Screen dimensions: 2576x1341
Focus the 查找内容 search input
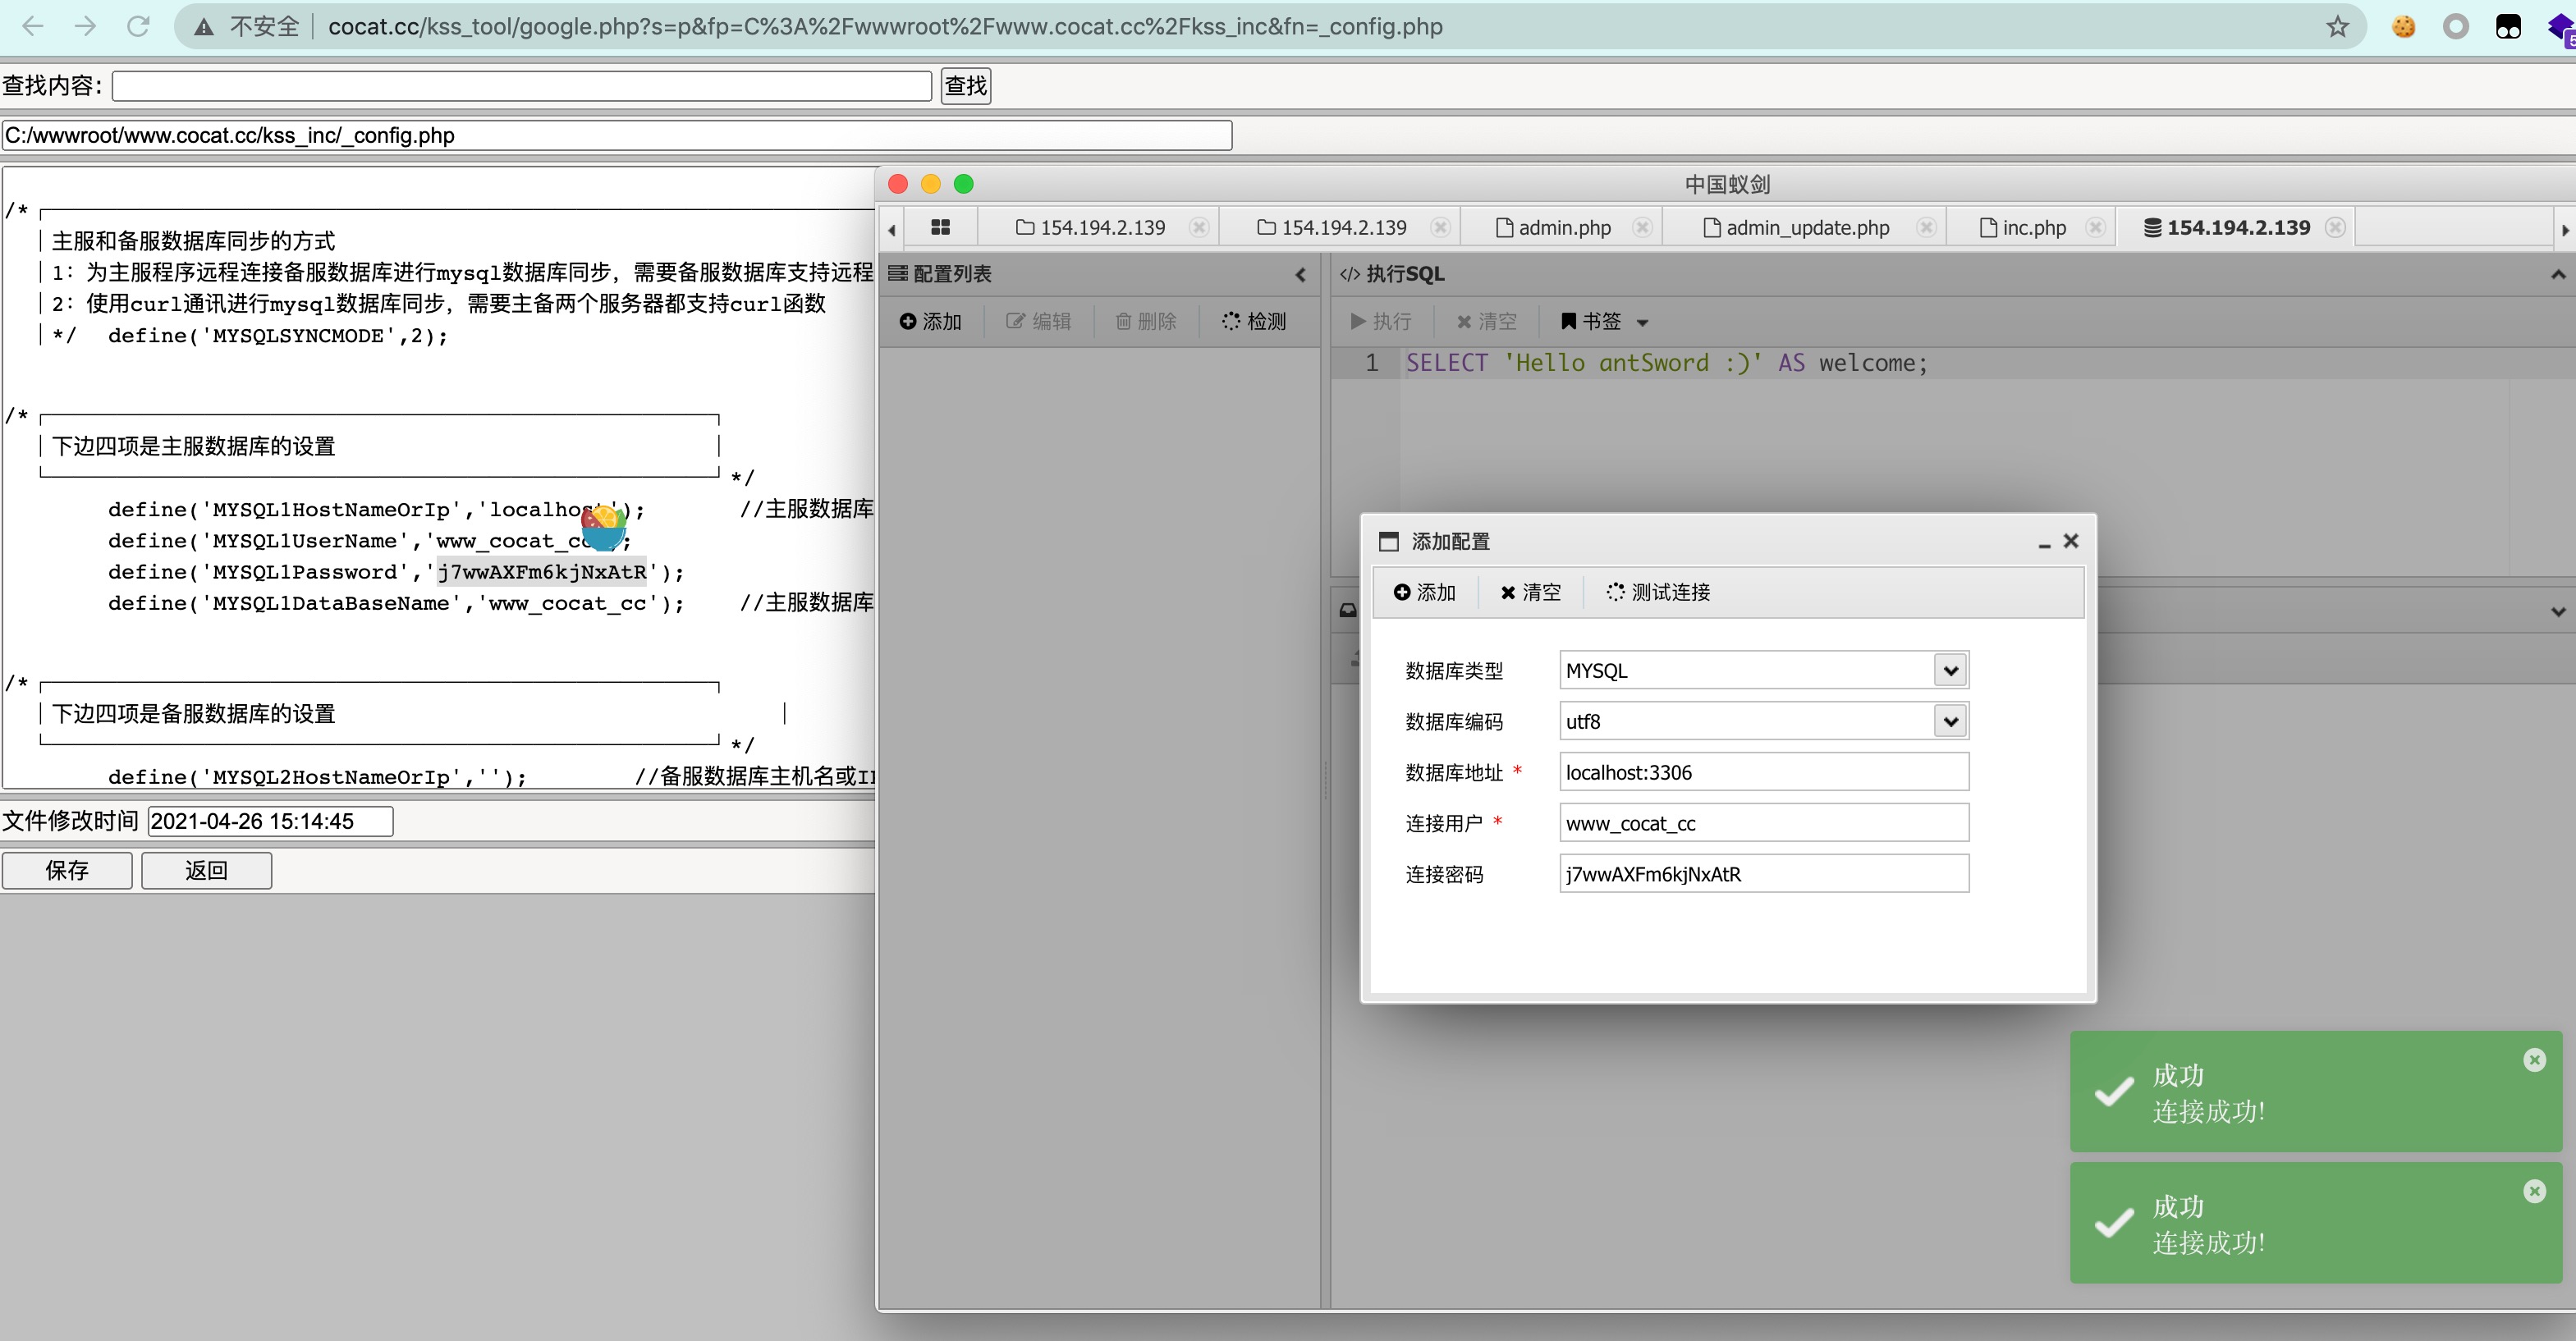522,86
